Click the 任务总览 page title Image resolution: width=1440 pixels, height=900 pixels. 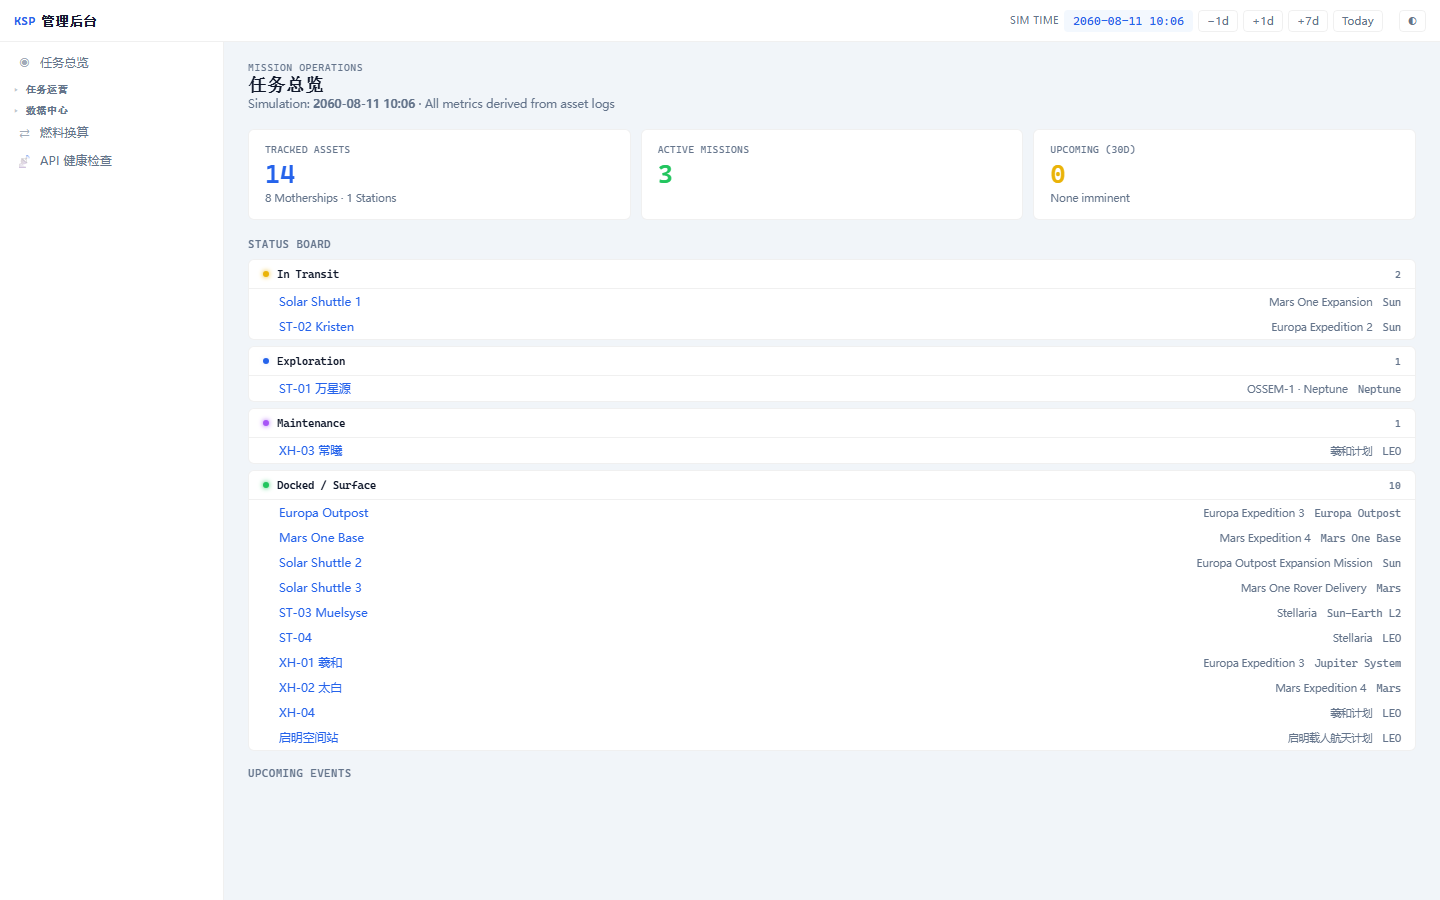click(286, 85)
